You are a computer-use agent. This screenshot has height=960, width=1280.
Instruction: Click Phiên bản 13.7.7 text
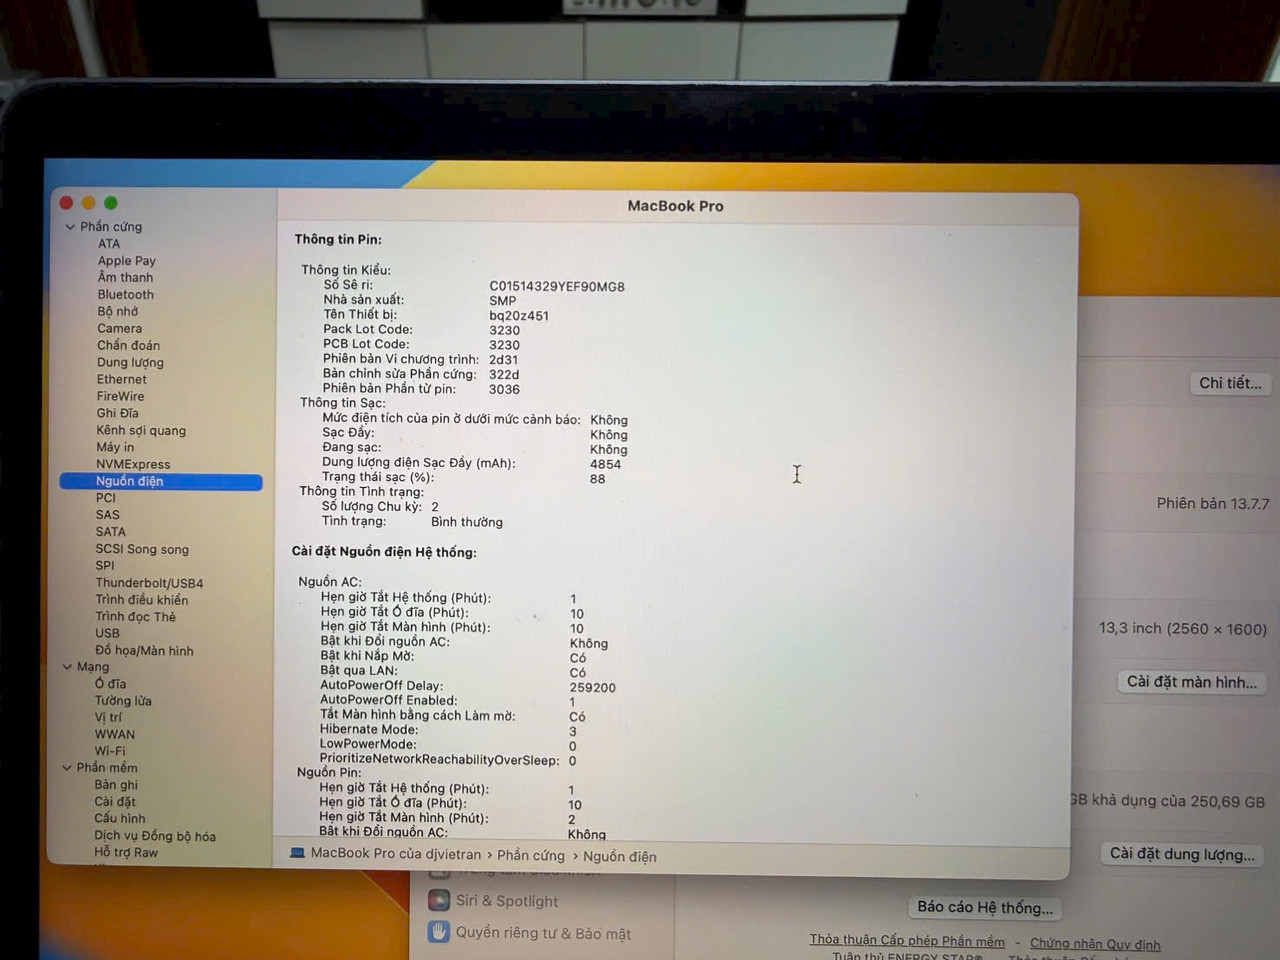(1213, 503)
